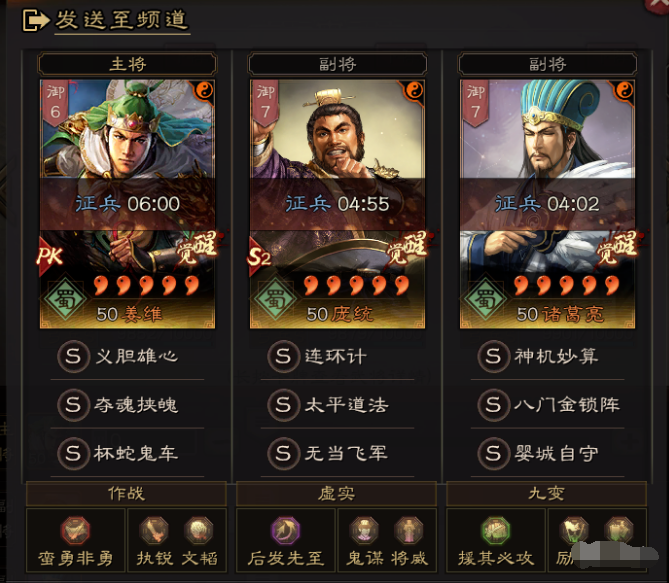This screenshot has width=669, height=583.
Task: Select the 义胆雄心 skill entry
Action: [x=127, y=356]
